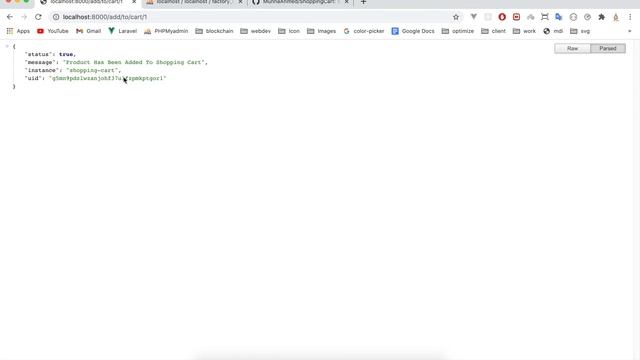Expand the blockchain bookmarks folder

214,31
